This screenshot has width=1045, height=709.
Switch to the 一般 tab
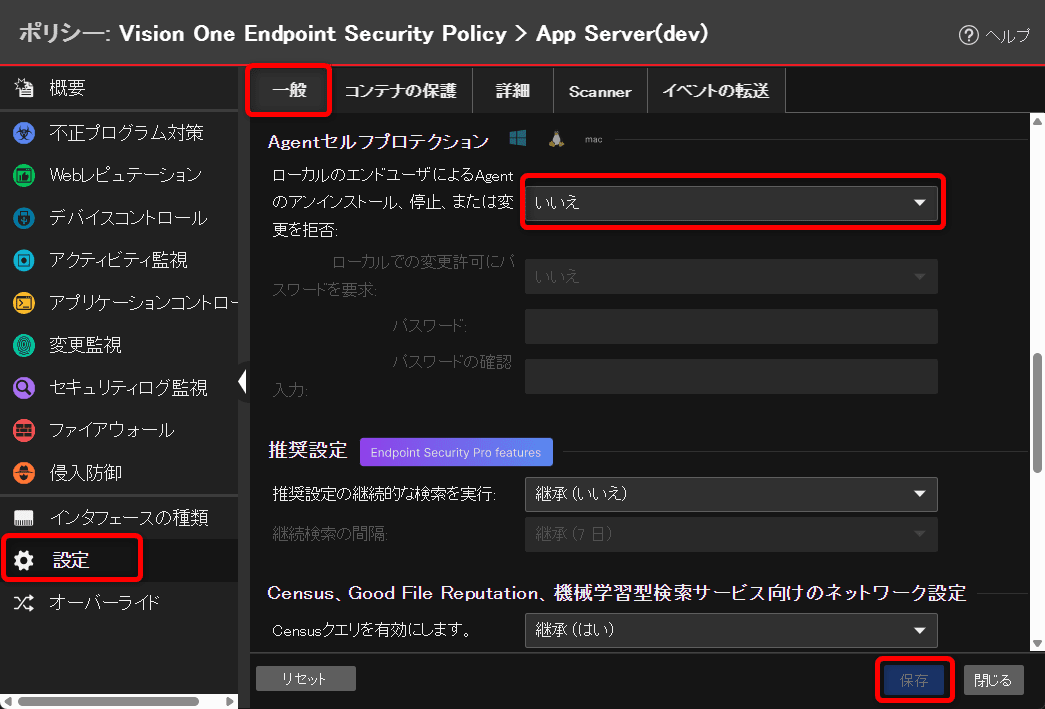point(289,90)
